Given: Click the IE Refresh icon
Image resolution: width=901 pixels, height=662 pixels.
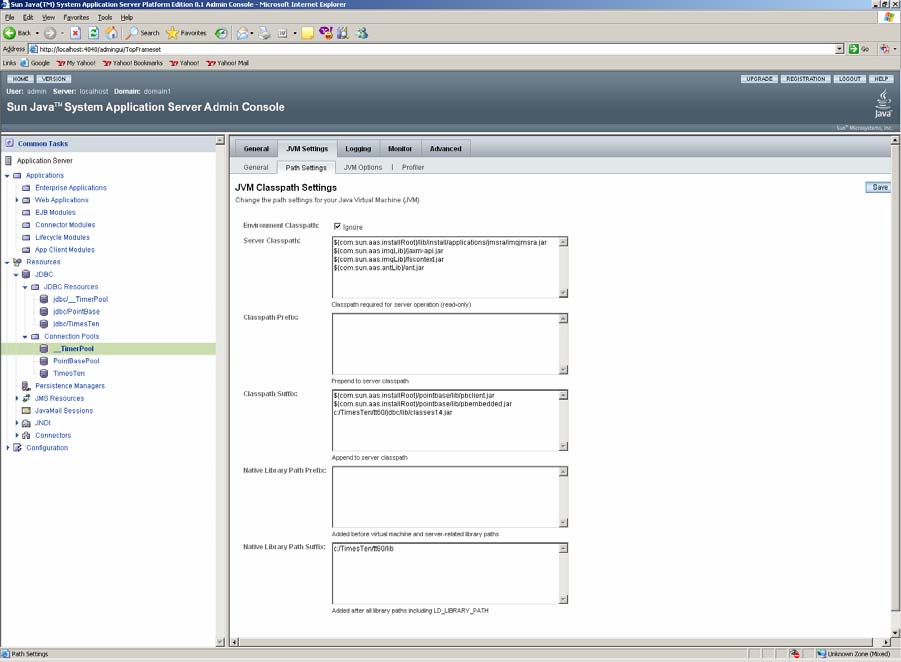Looking at the screenshot, I should (x=93, y=33).
